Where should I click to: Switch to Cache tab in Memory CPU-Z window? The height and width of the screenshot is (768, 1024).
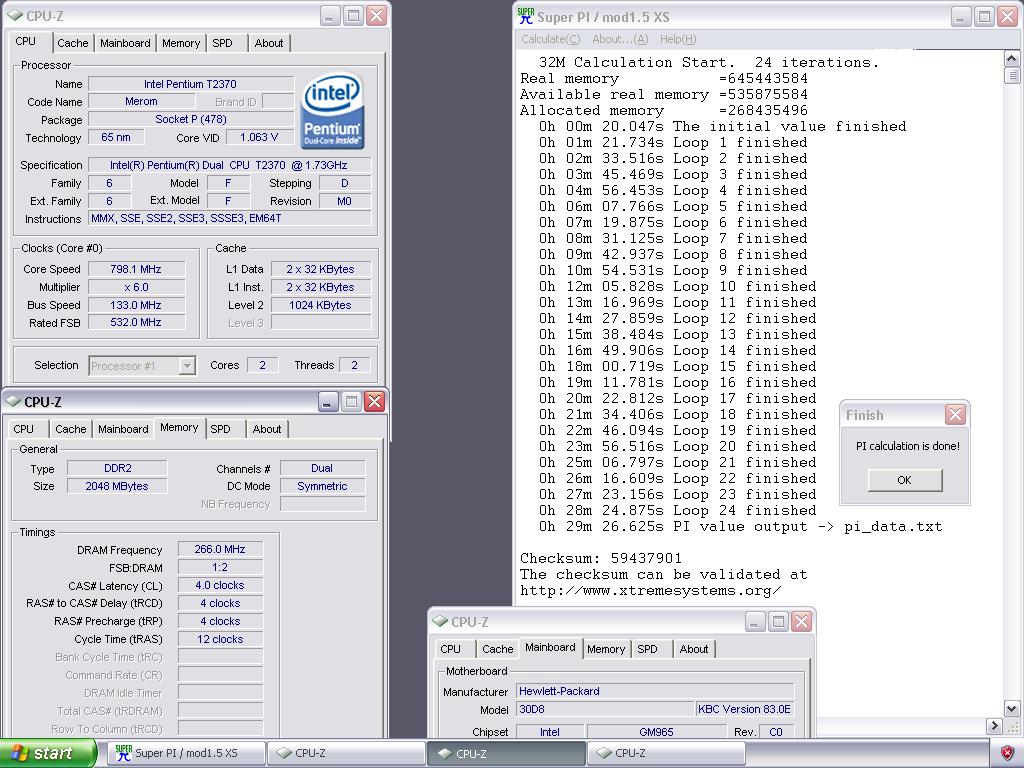(x=71, y=429)
